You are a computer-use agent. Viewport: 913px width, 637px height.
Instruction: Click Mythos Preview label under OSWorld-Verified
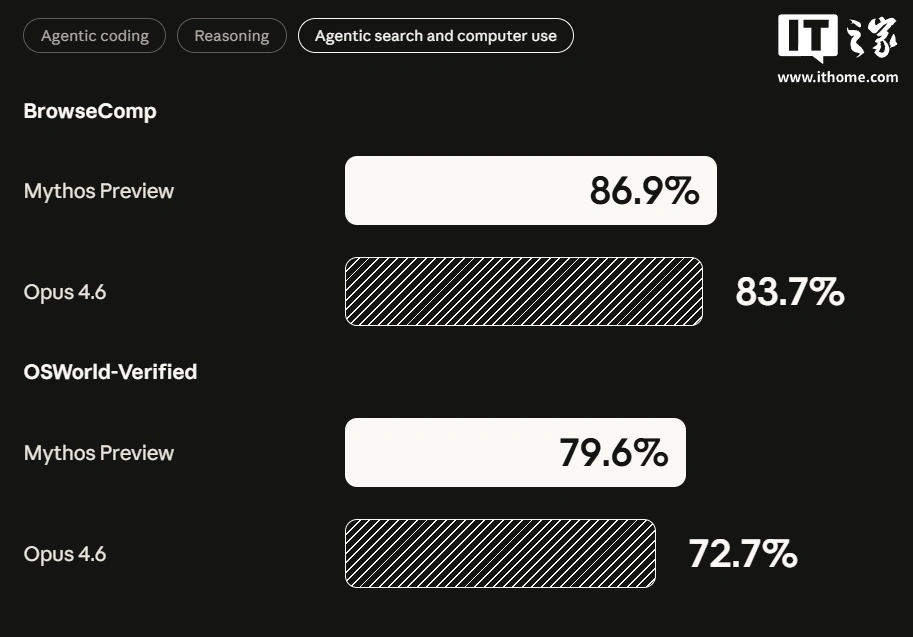pos(99,453)
